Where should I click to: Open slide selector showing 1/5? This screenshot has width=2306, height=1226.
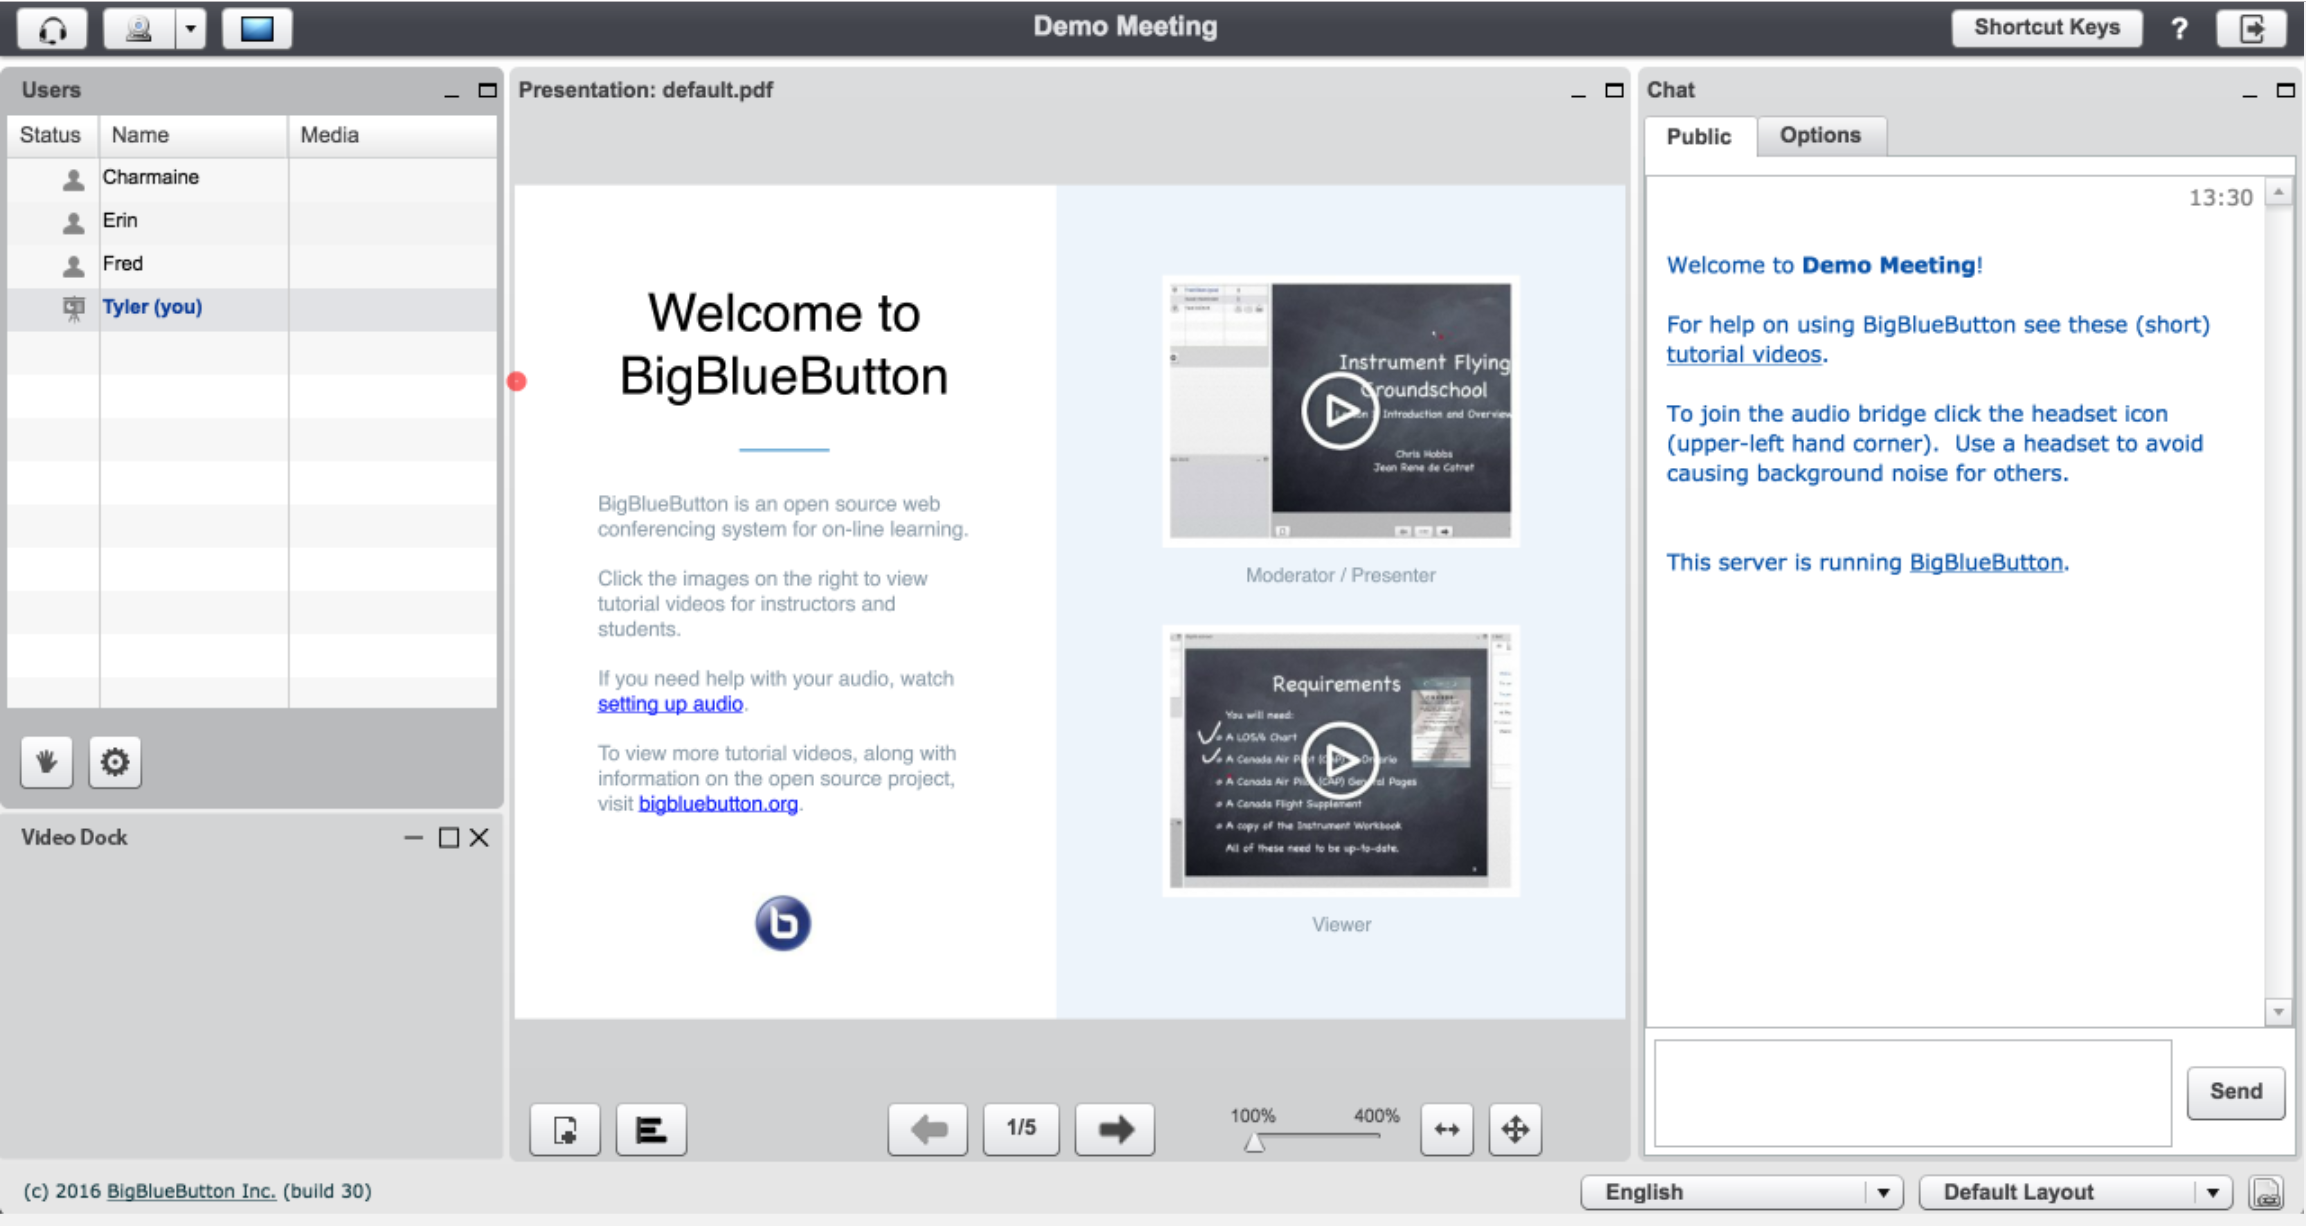pyautogui.click(x=1021, y=1129)
